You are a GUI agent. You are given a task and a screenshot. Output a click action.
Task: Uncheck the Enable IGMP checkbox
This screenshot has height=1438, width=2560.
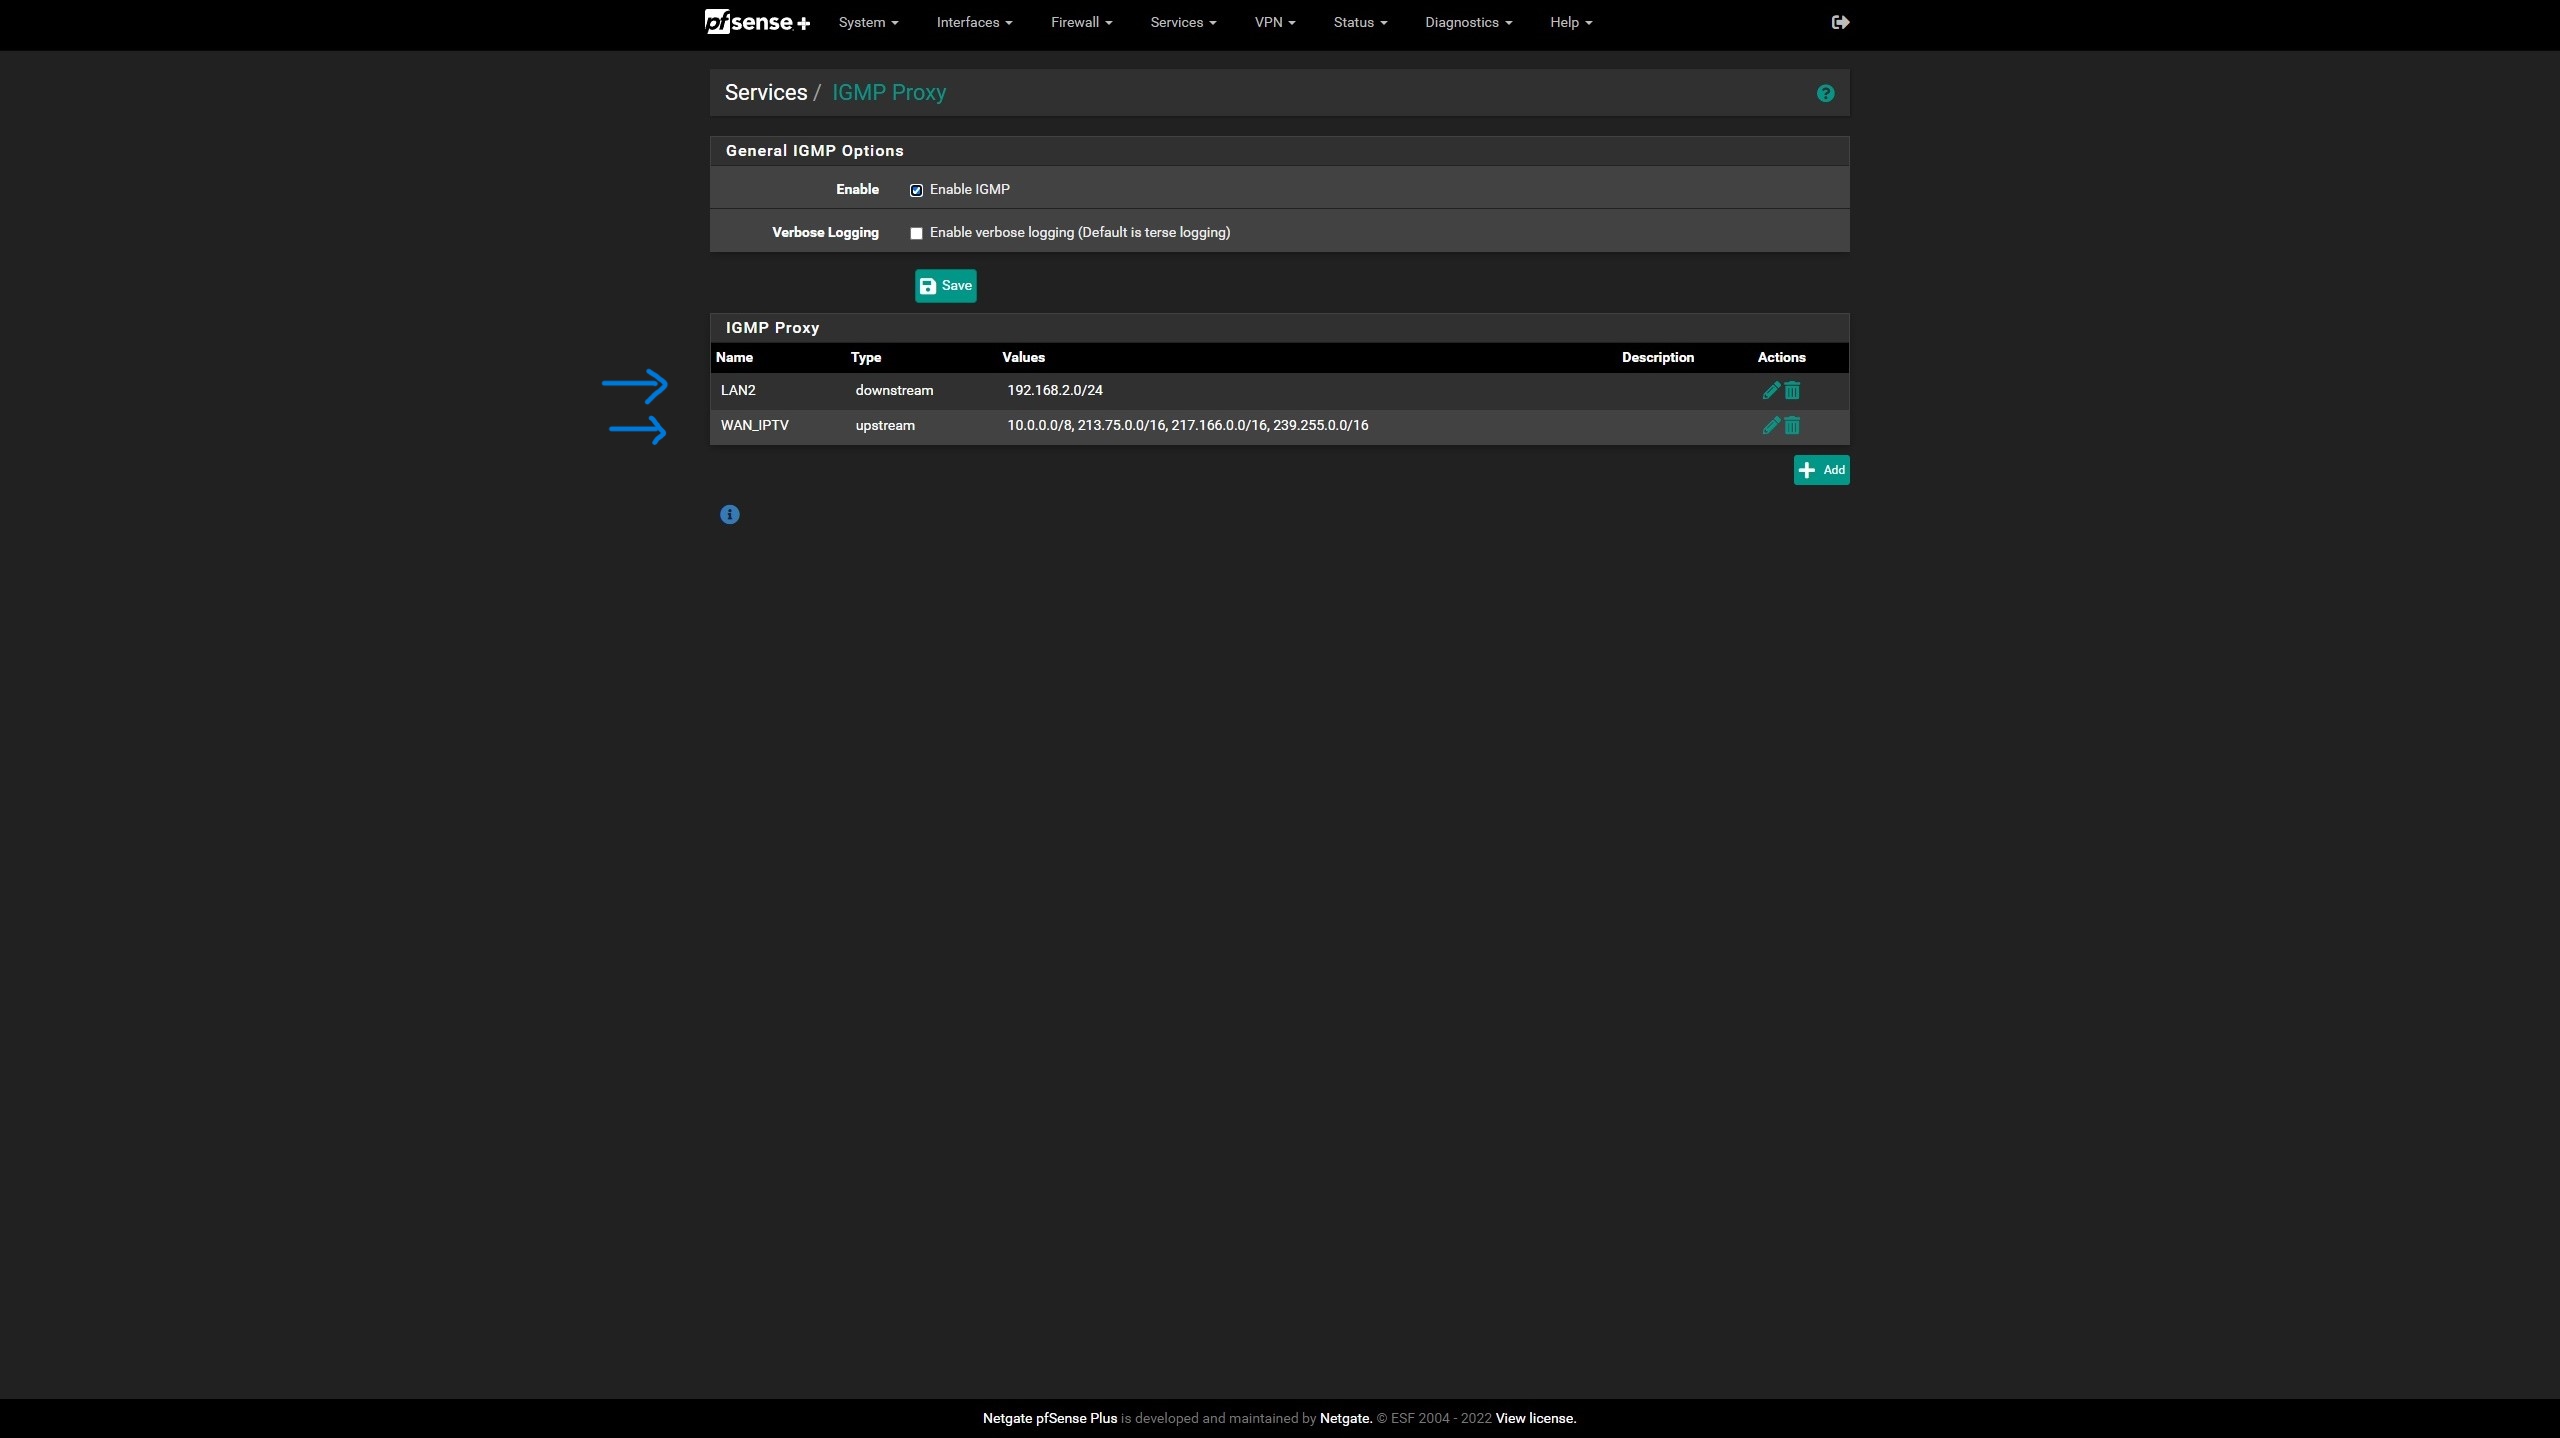coord(916,190)
